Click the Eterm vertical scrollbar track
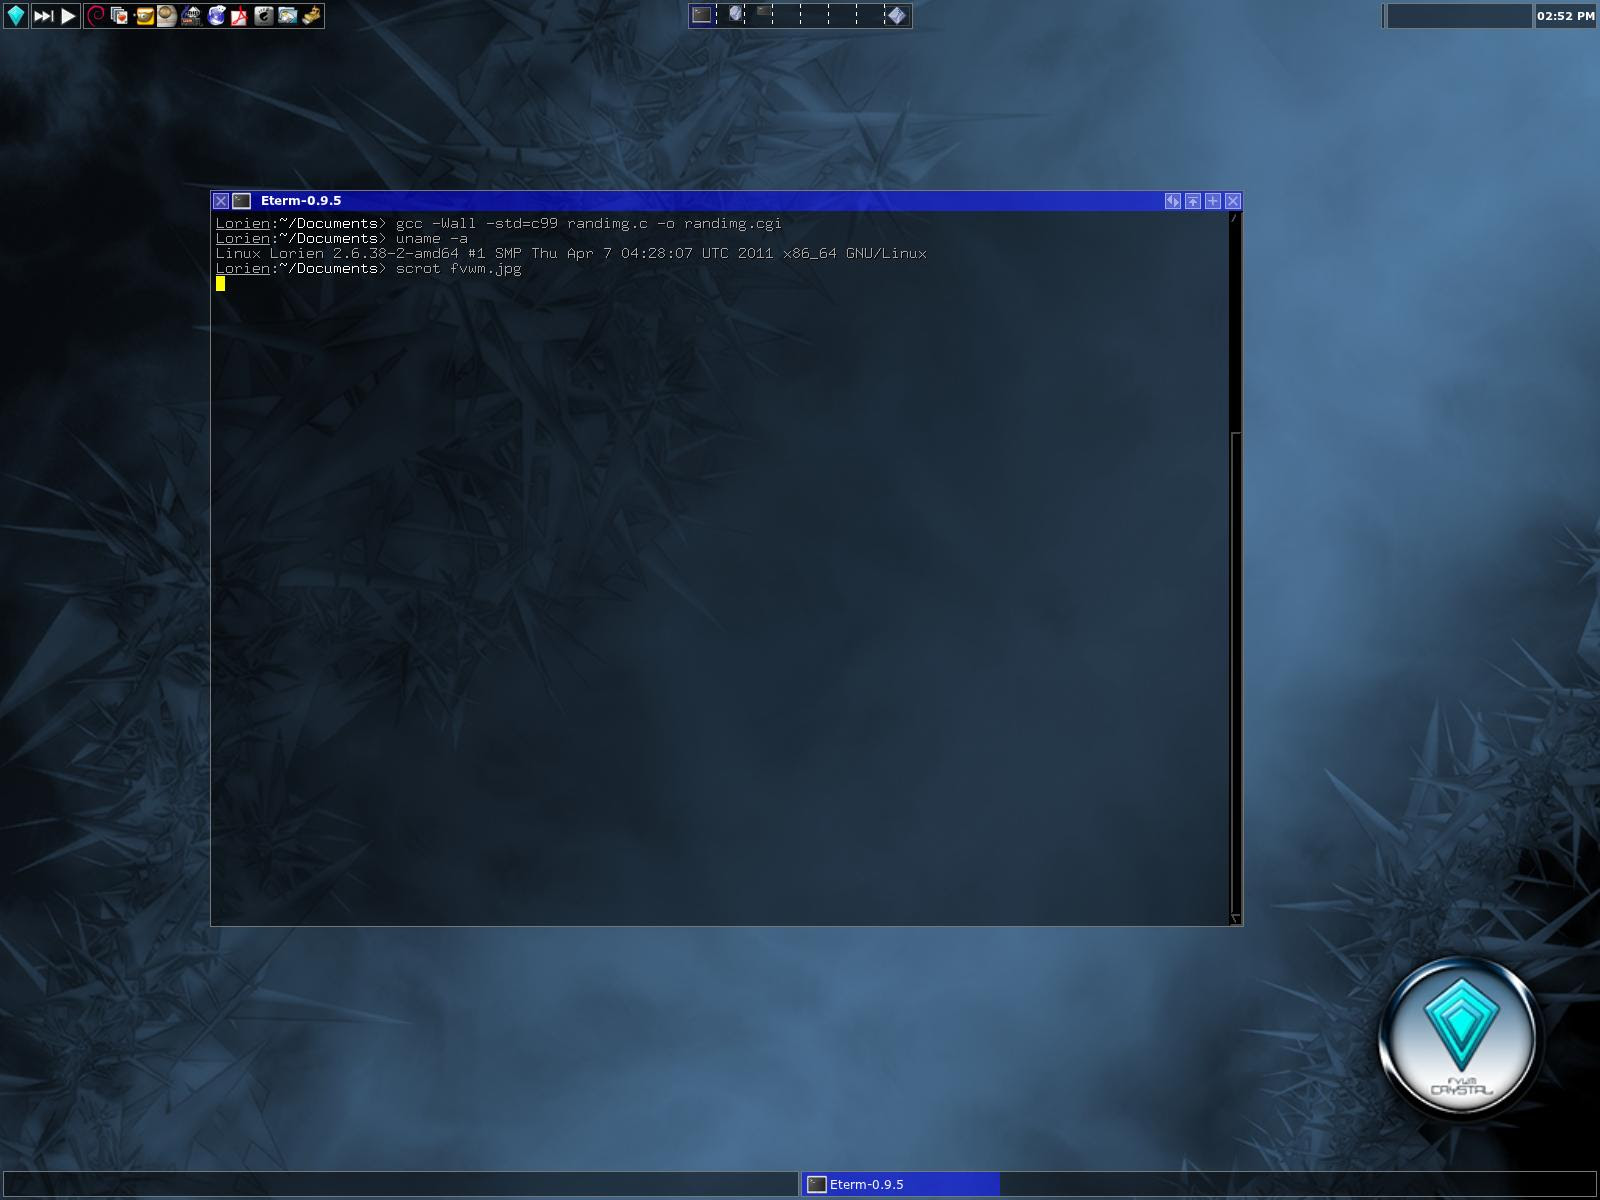Image resolution: width=1600 pixels, height=1200 pixels. [x=1235, y=568]
